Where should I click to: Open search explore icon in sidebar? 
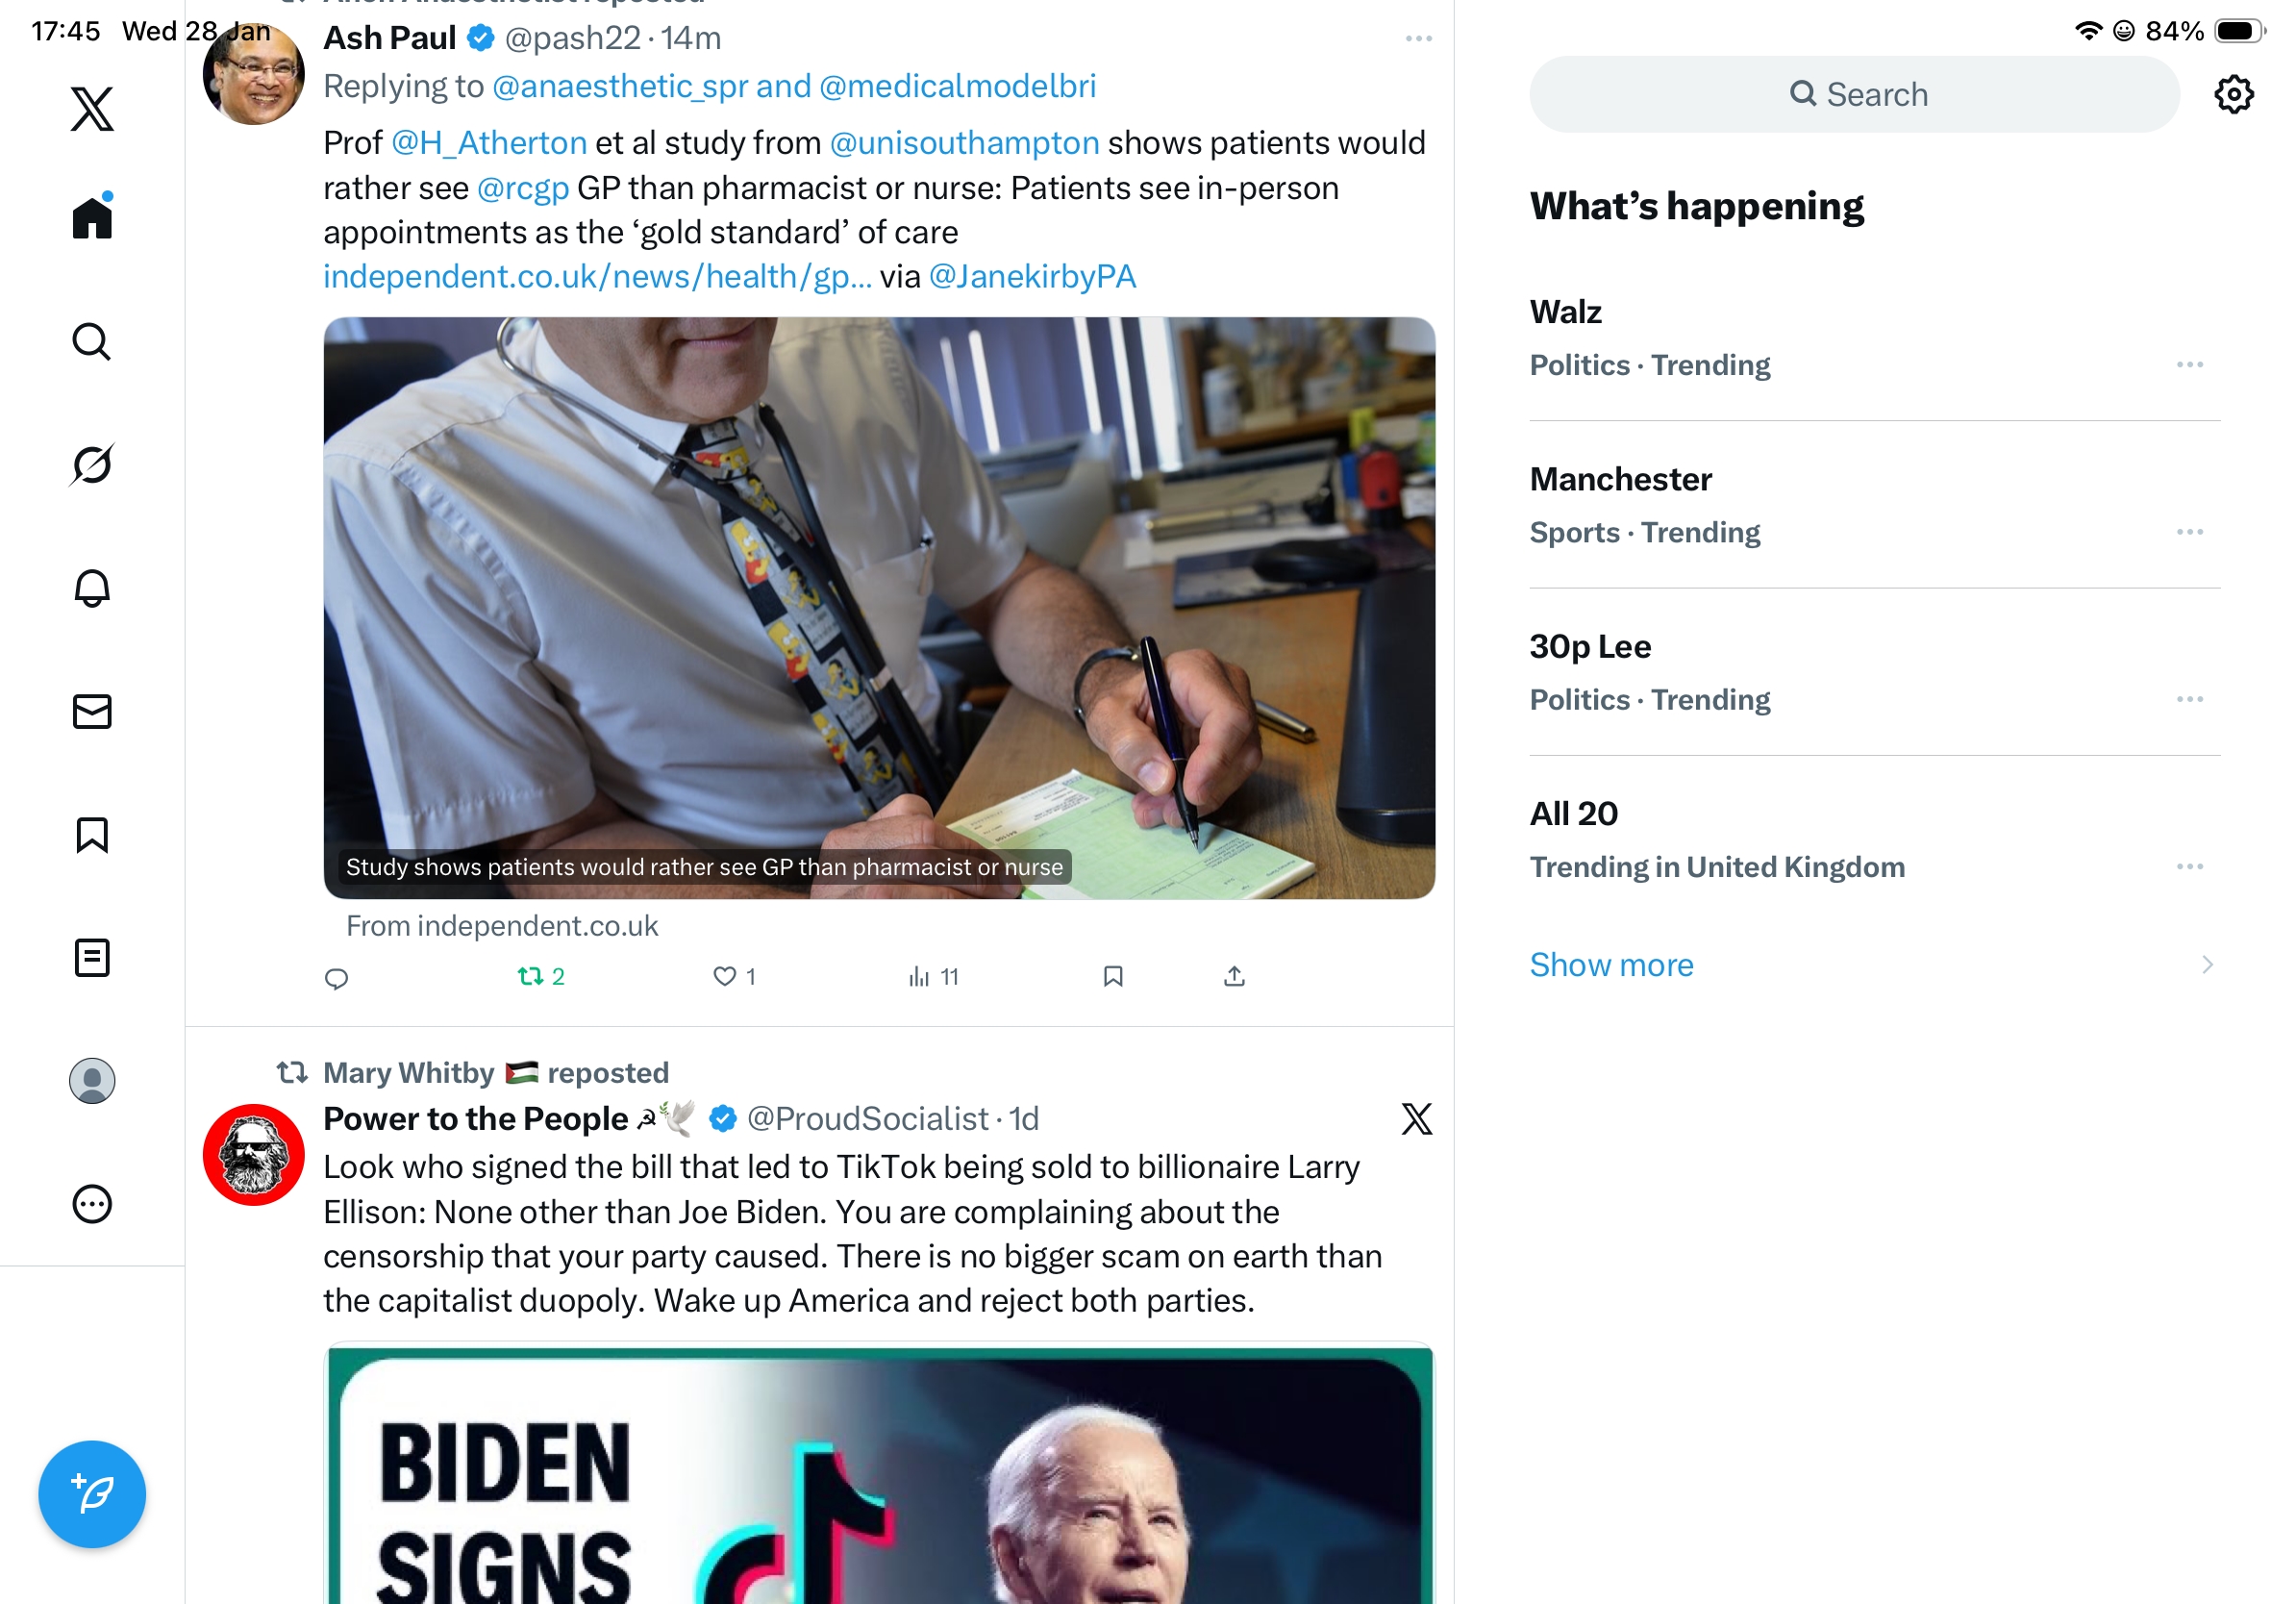pyautogui.click(x=92, y=341)
